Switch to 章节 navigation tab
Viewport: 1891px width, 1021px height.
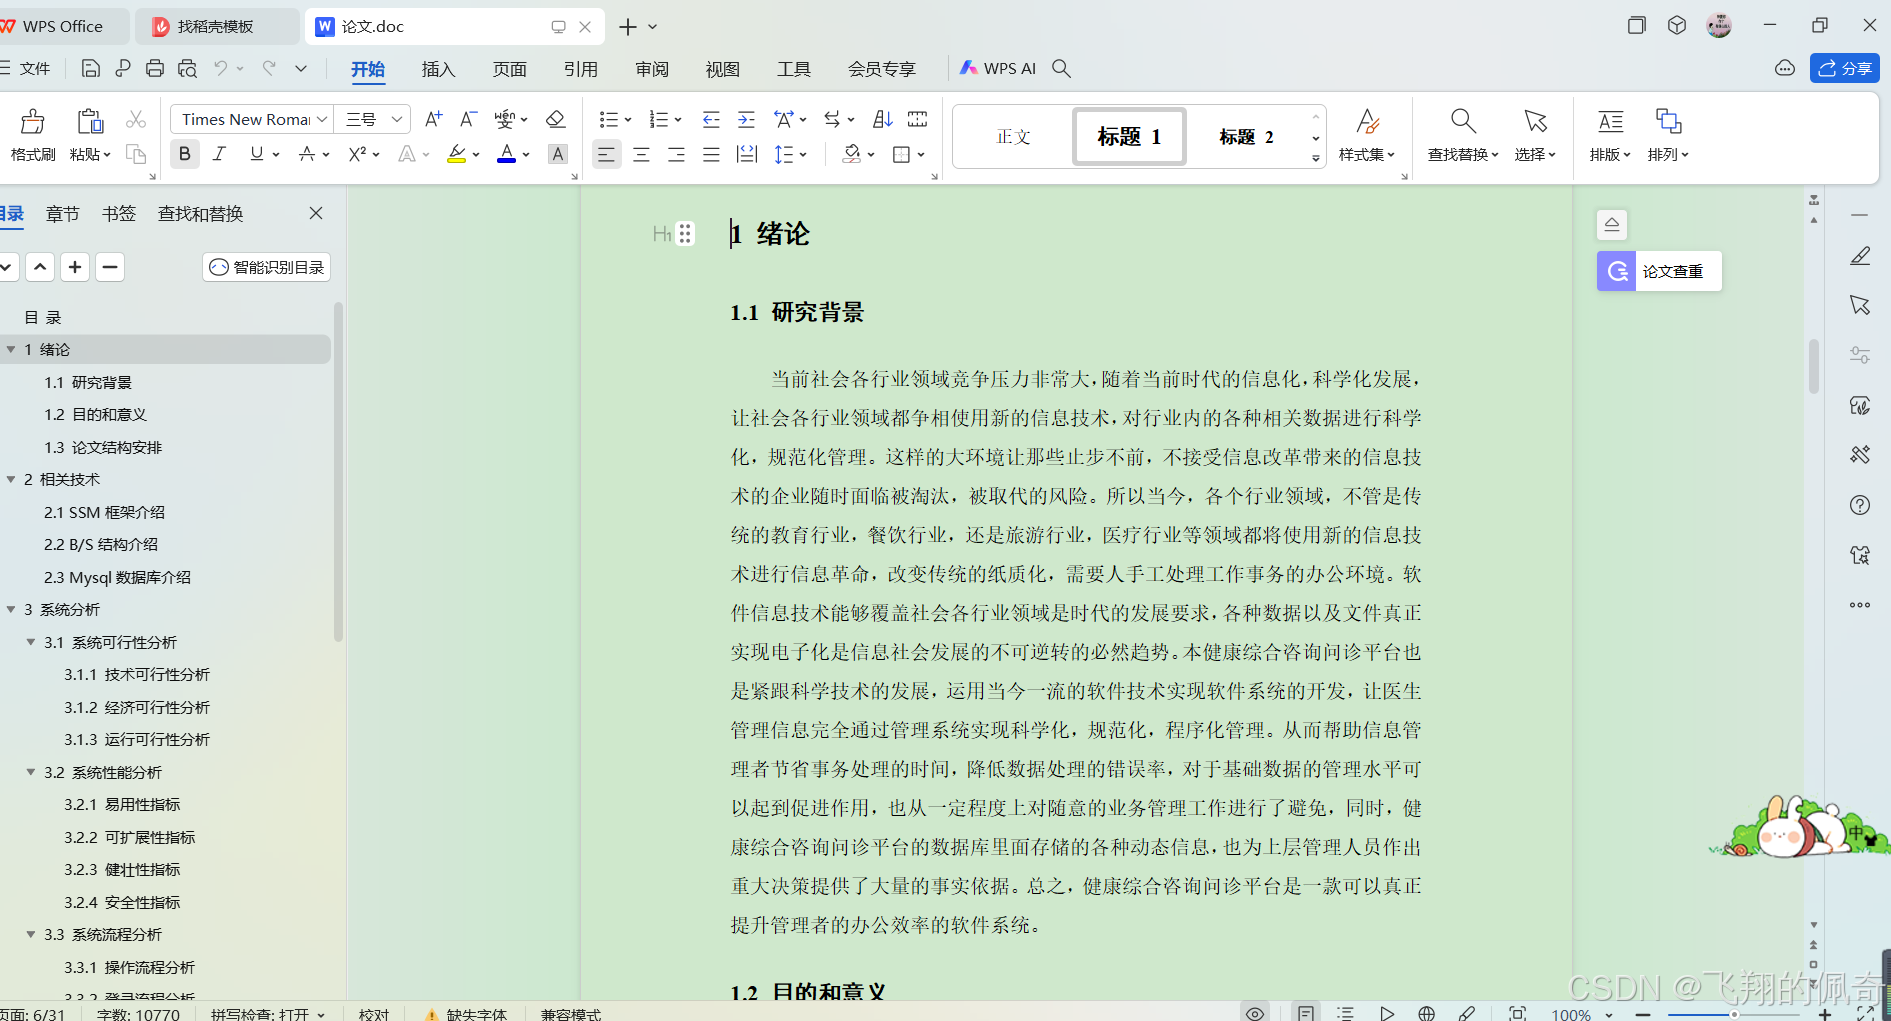click(x=62, y=213)
